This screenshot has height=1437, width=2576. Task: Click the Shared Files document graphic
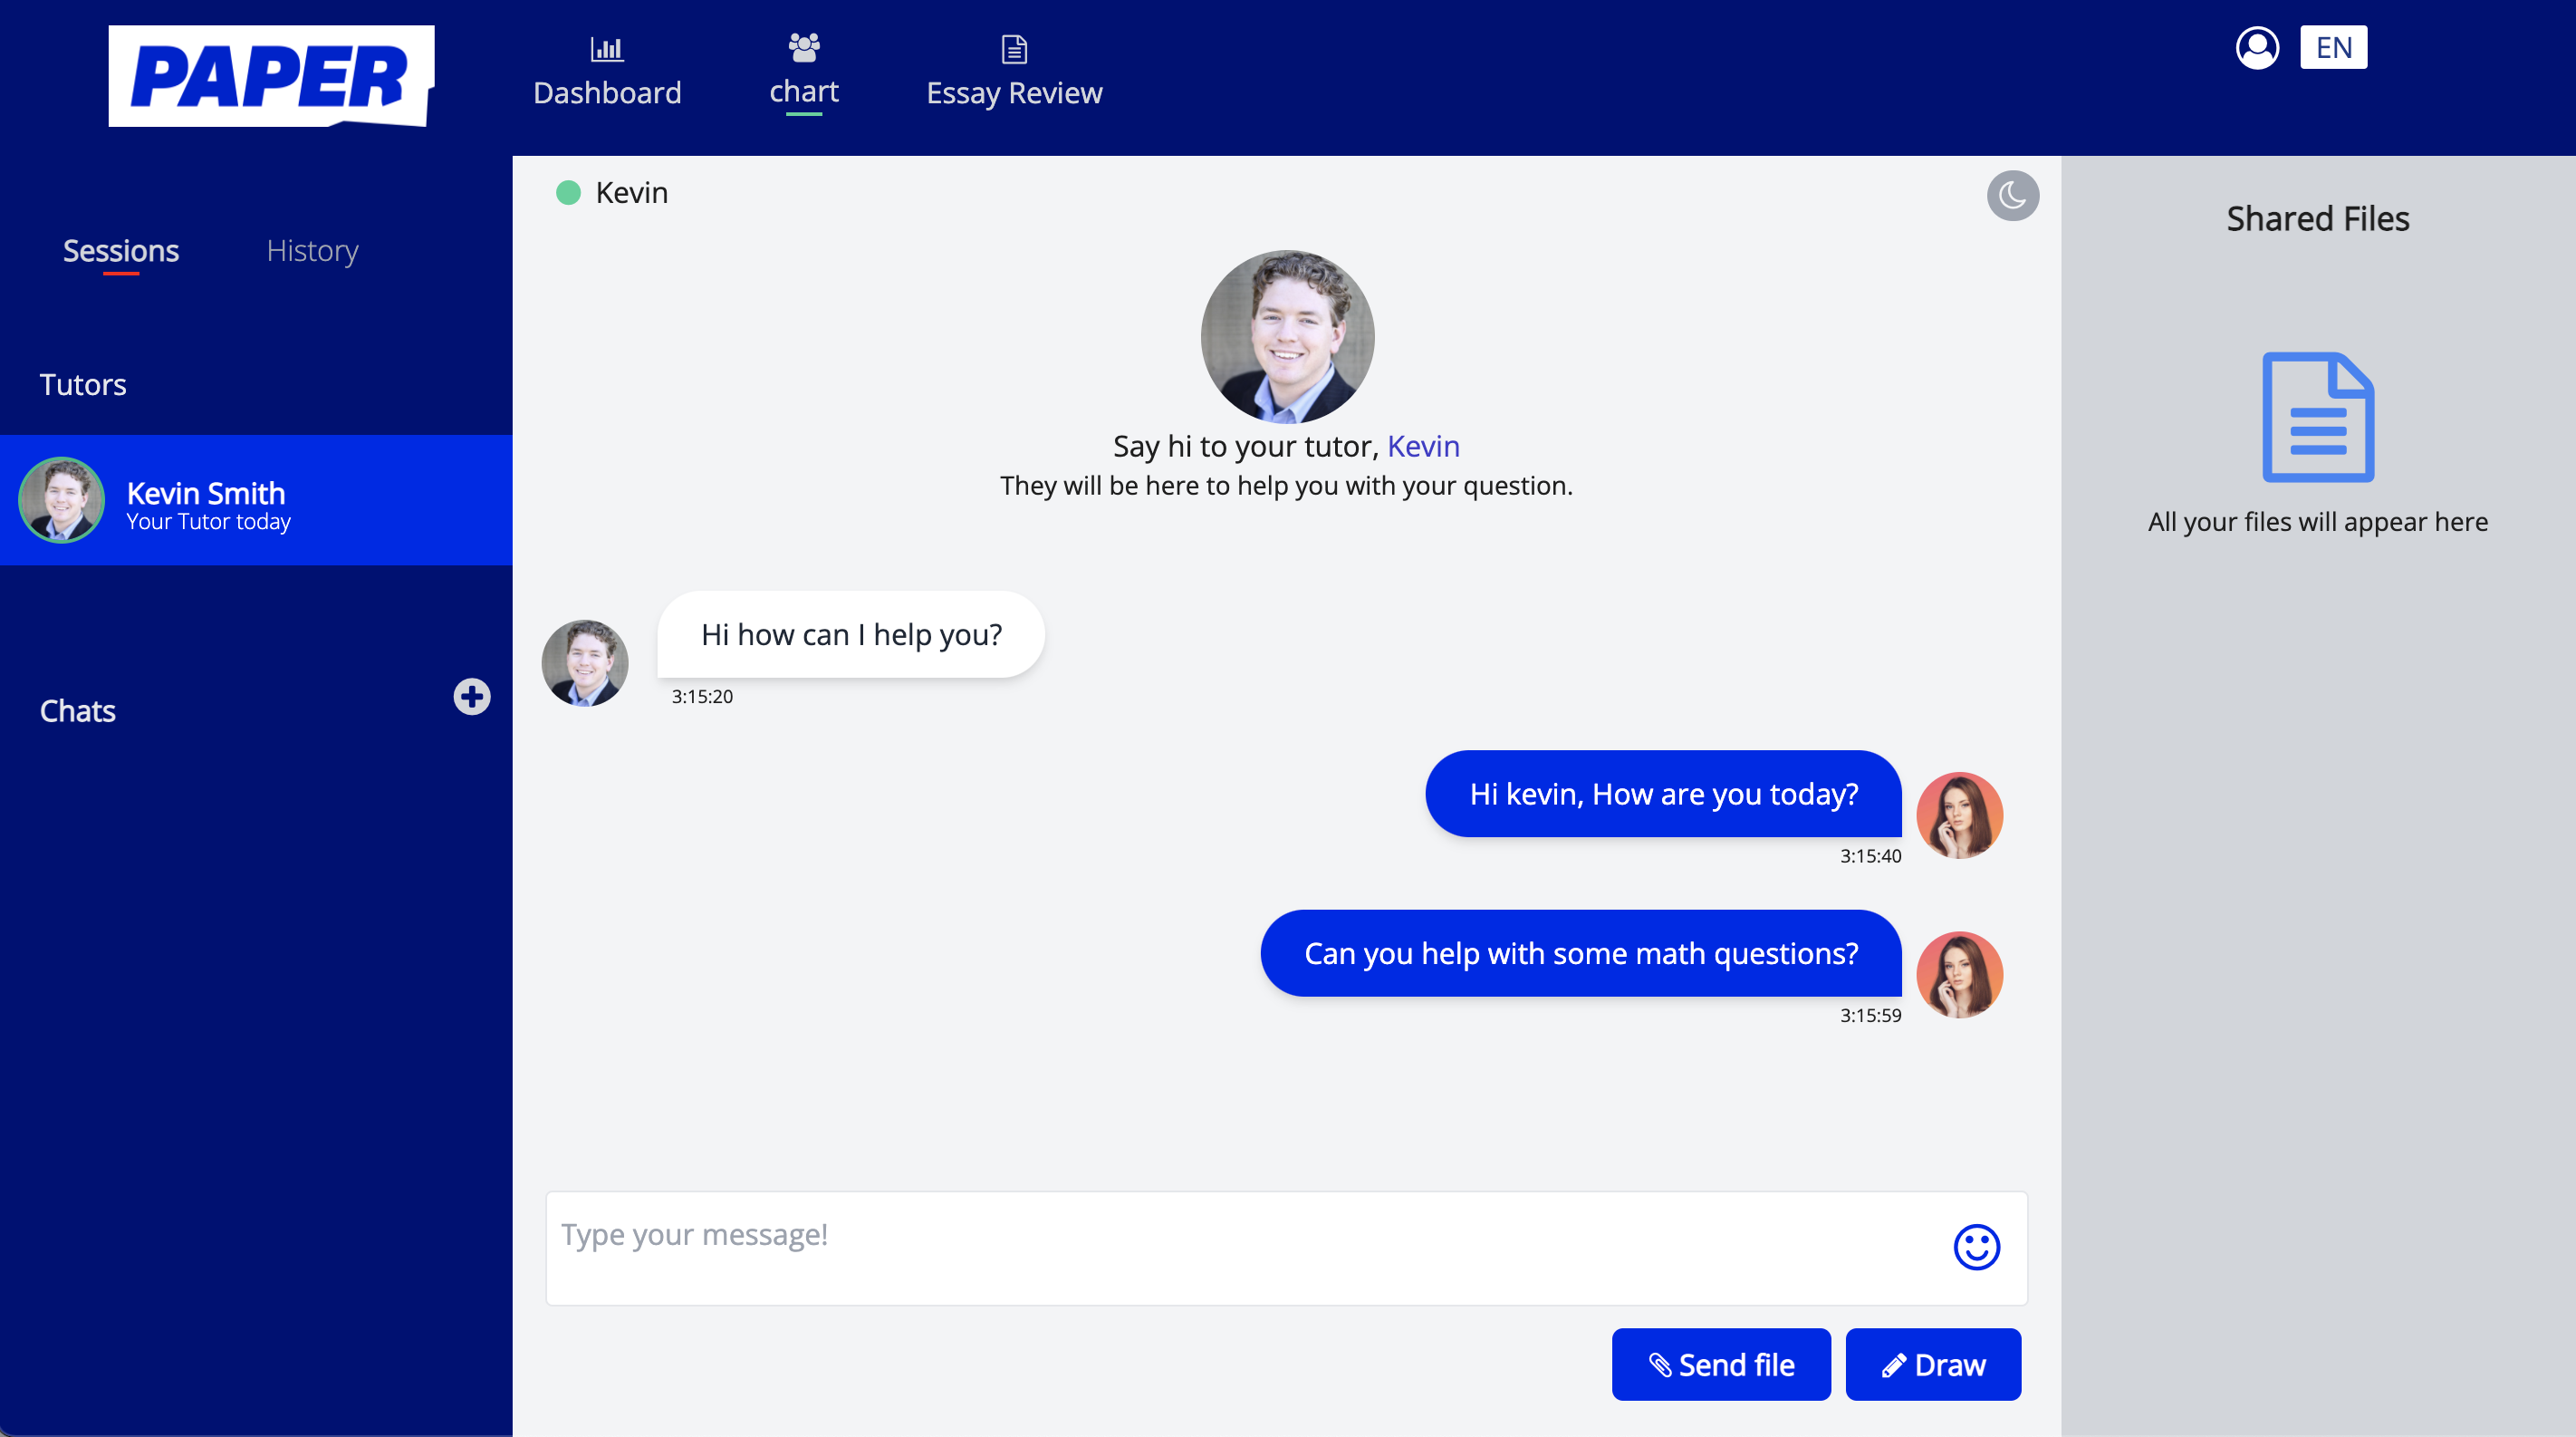2317,416
